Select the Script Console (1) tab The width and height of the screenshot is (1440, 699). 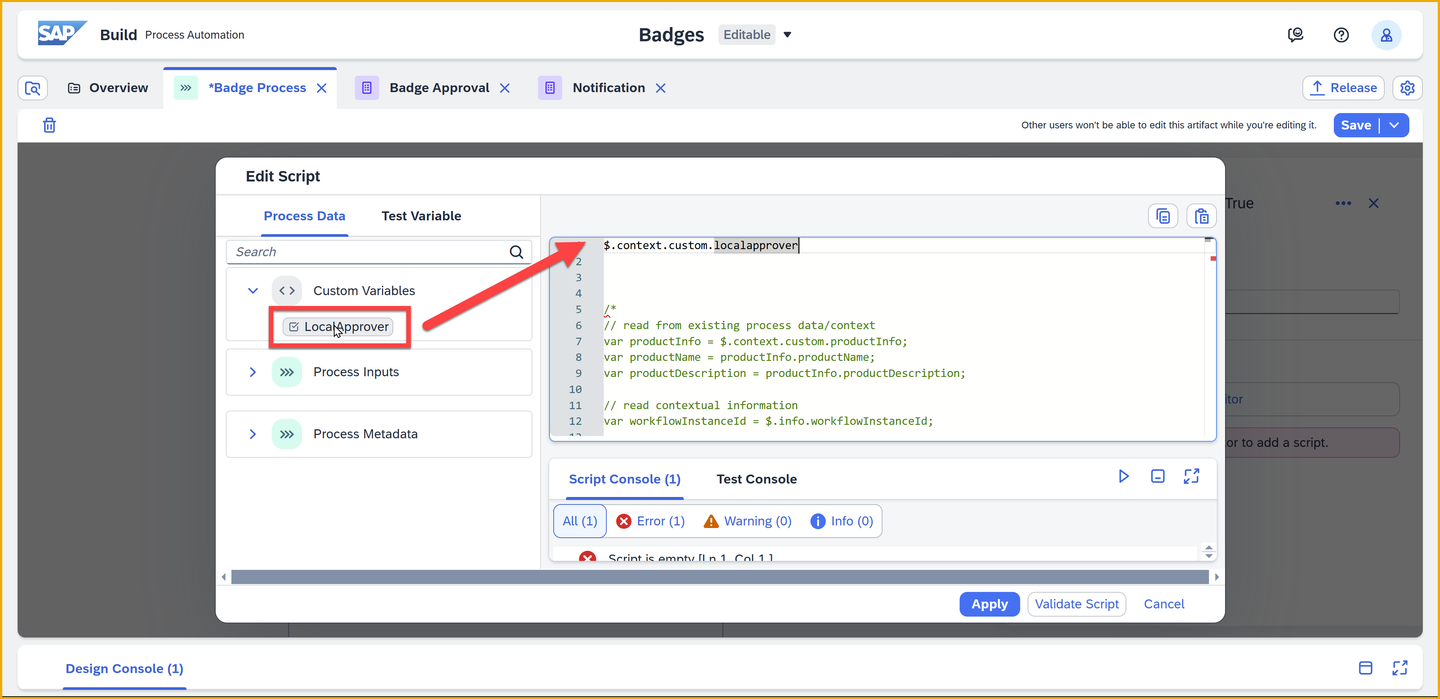coord(624,479)
